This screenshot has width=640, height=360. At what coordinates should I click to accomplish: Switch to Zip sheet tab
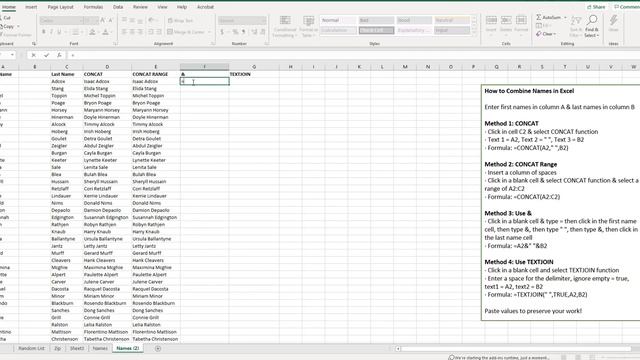click(x=58, y=349)
